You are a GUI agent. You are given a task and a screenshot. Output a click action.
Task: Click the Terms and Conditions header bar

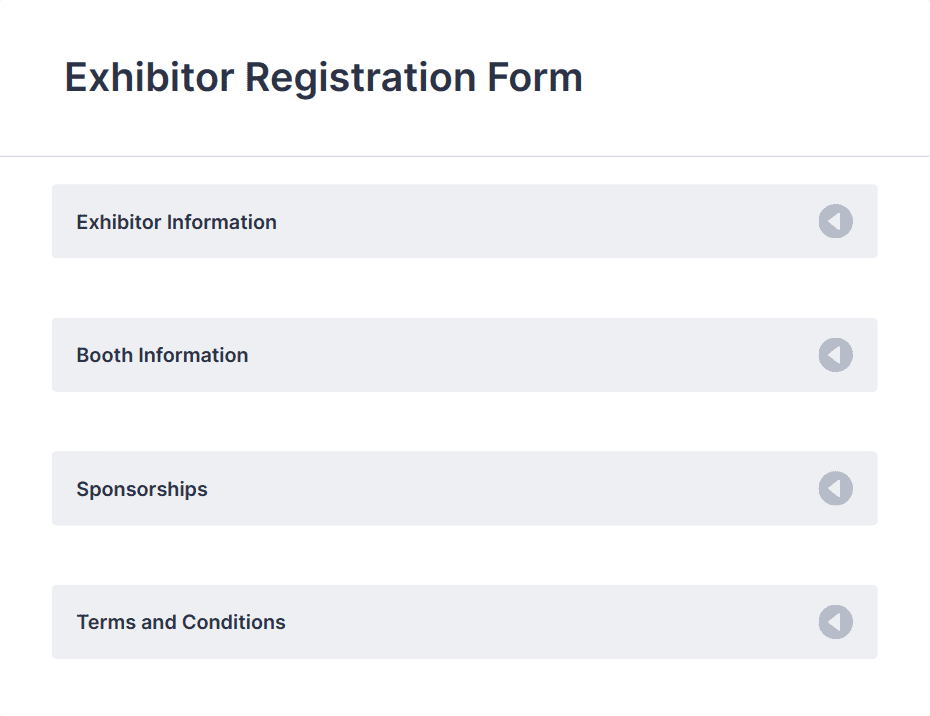(x=463, y=622)
